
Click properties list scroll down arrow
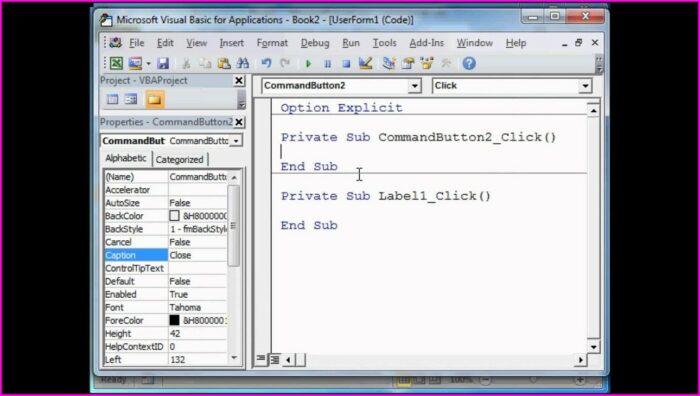[x=234, y=358]
